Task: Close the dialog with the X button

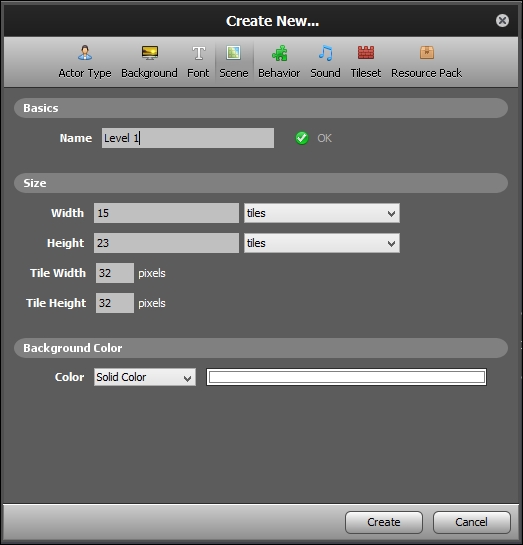Action: pyautogui.click(x=502, y=21)
